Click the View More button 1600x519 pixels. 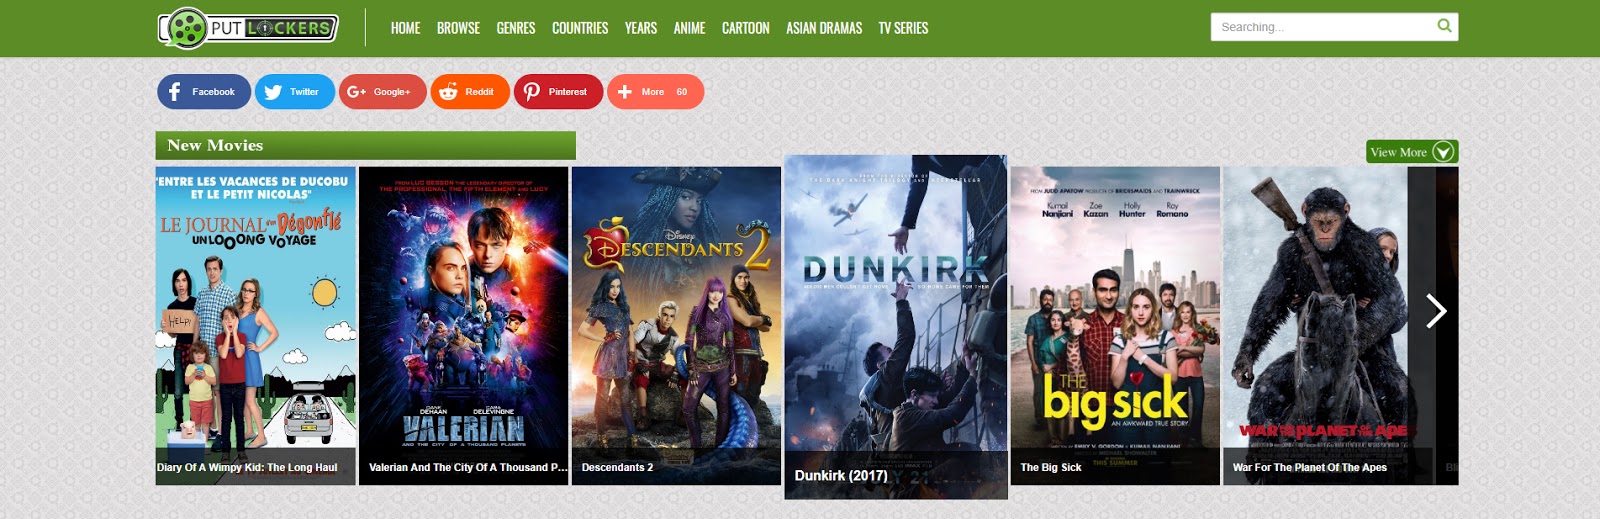1412,152
